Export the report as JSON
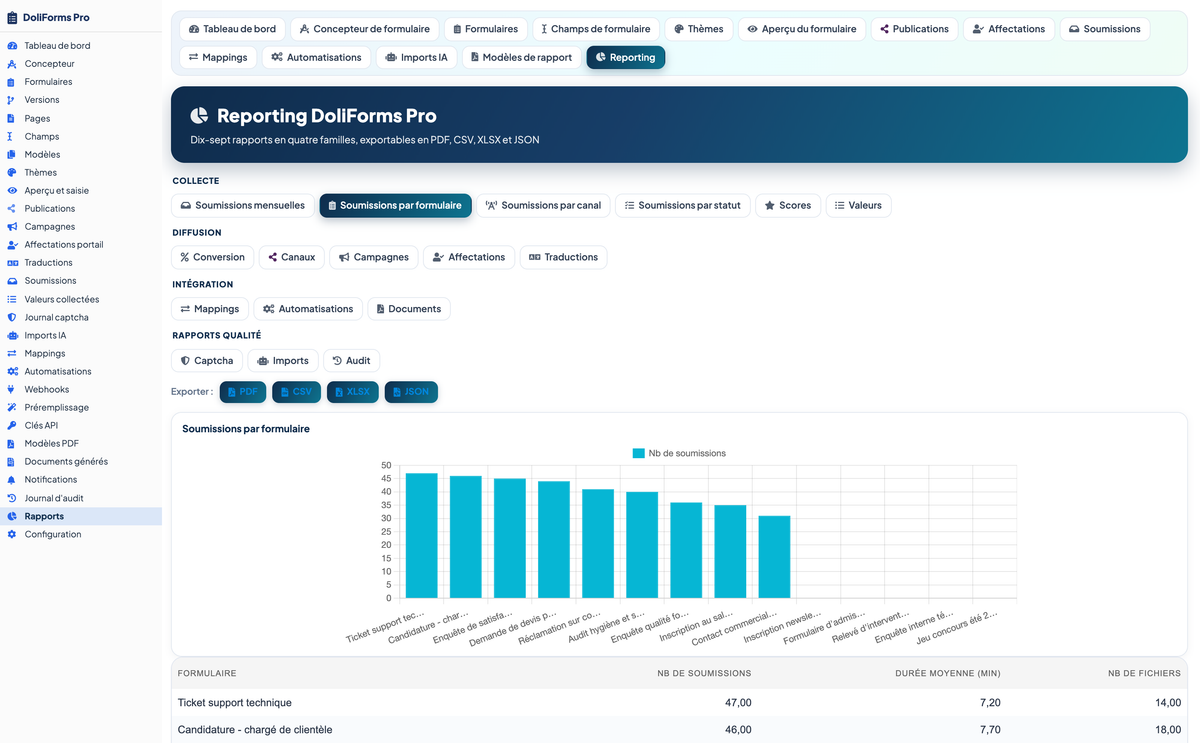This screenshot has width=1200, height=743. coord(411,392)
